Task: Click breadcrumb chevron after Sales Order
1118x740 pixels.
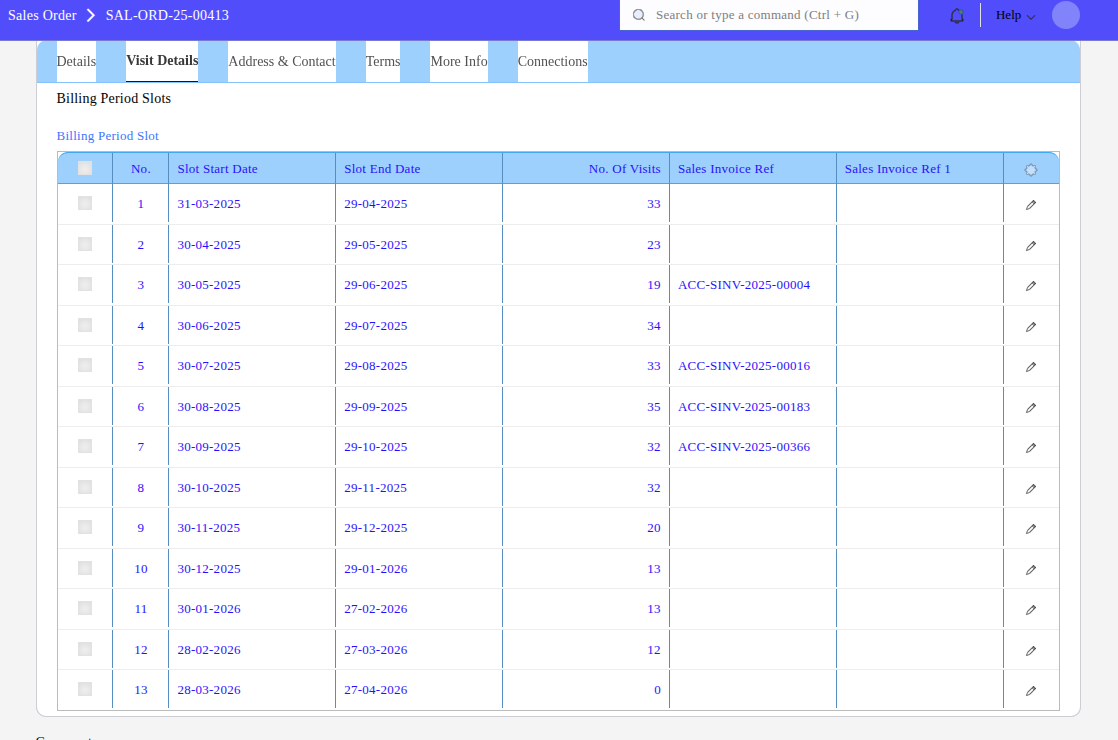Action: point(91,15)
